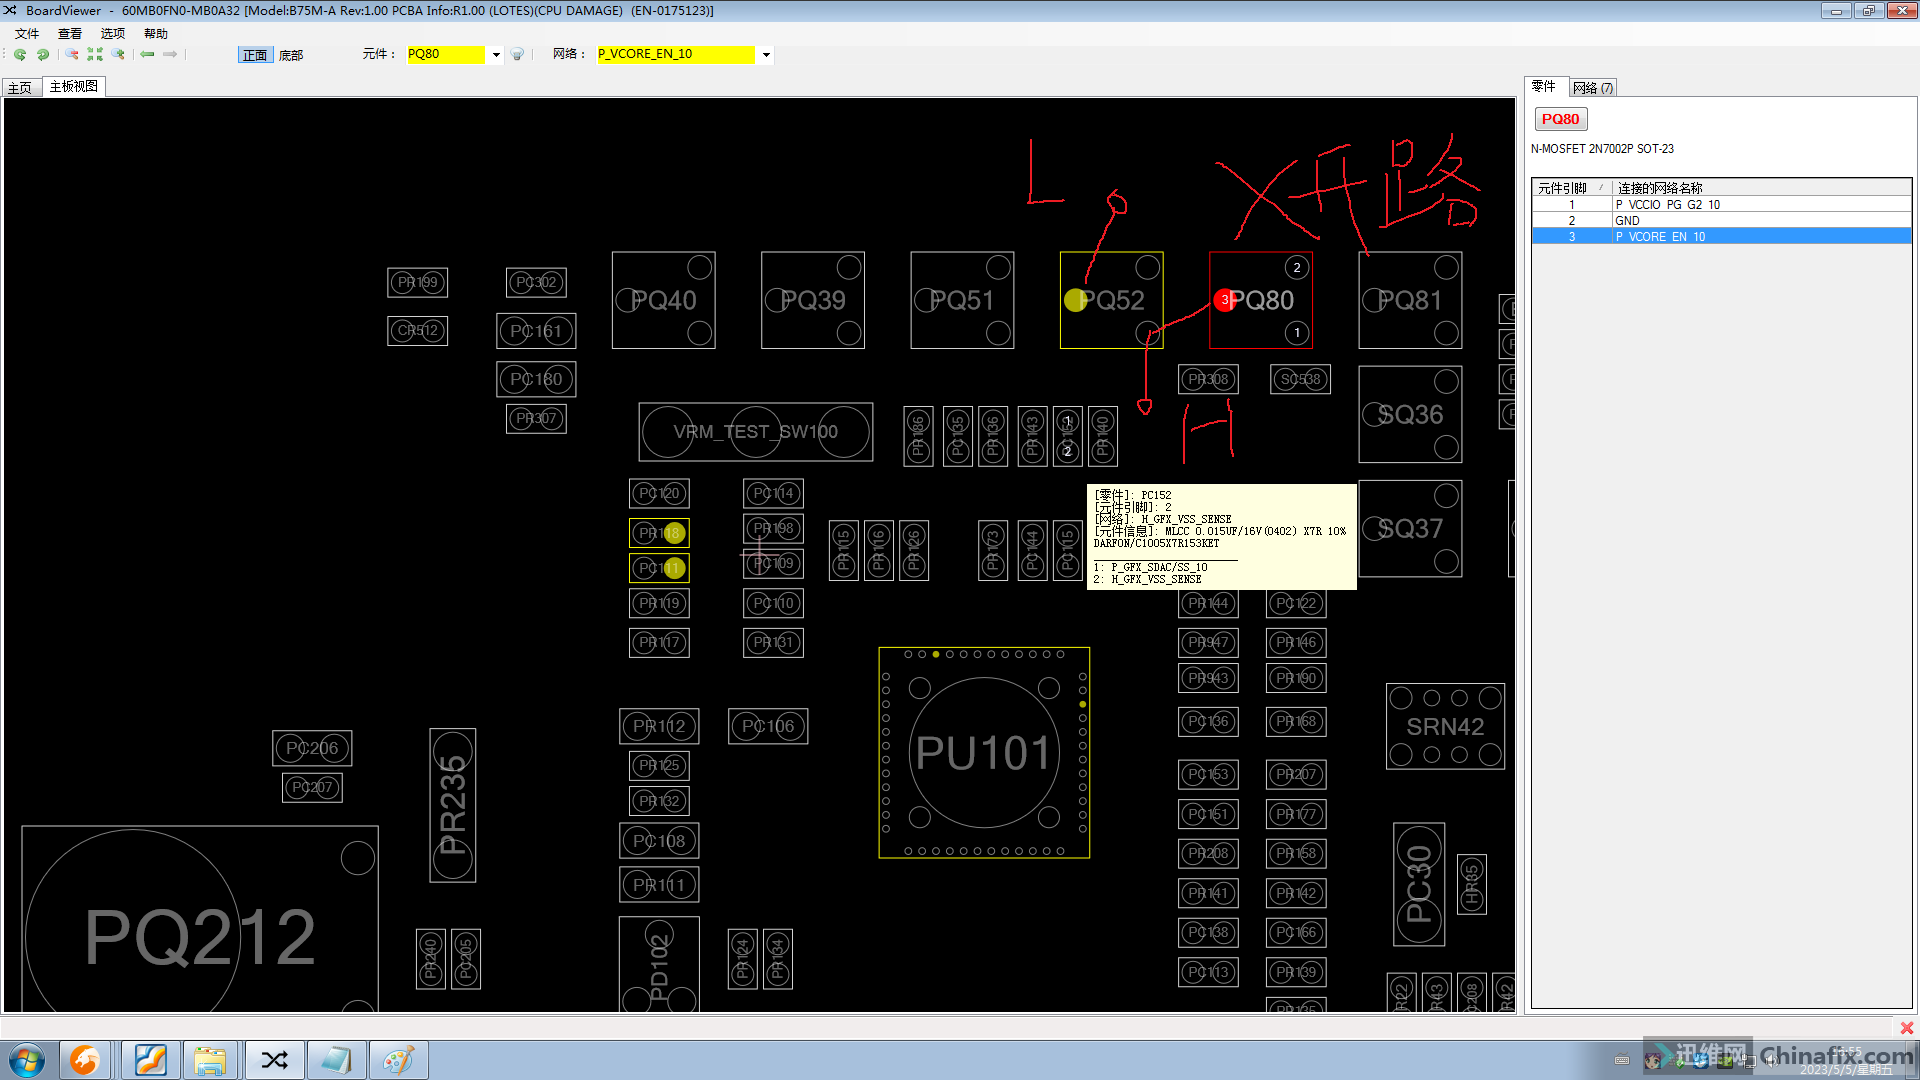Screen dimensions: 1920x1080
Task: Open the 网络 net dropdown arrow
Action: pos(766,55)
